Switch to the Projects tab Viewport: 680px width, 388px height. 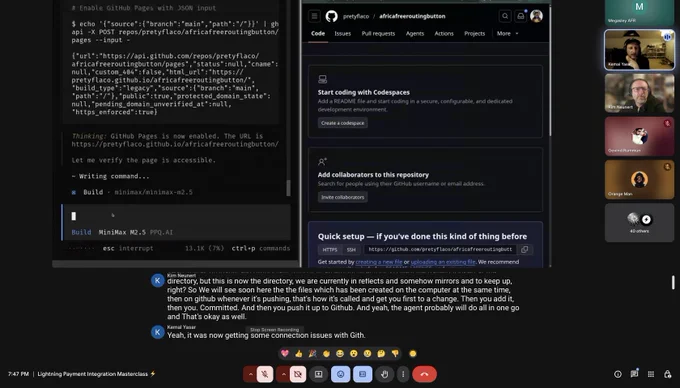pyautogui.click(x=474, y=33)
